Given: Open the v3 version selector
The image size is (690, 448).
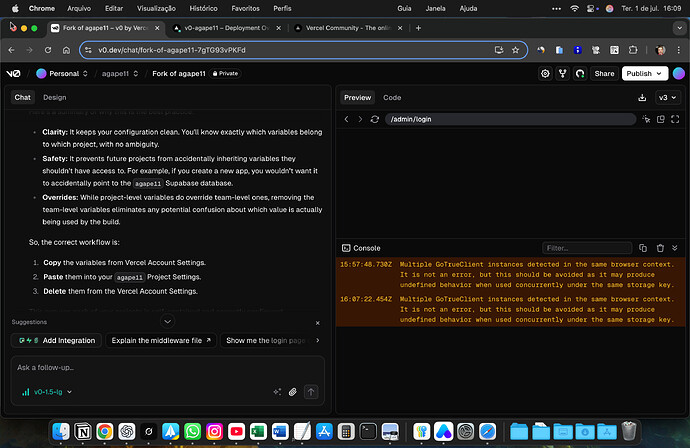Looking at the screenshot, I should click(x=667, y=98).
